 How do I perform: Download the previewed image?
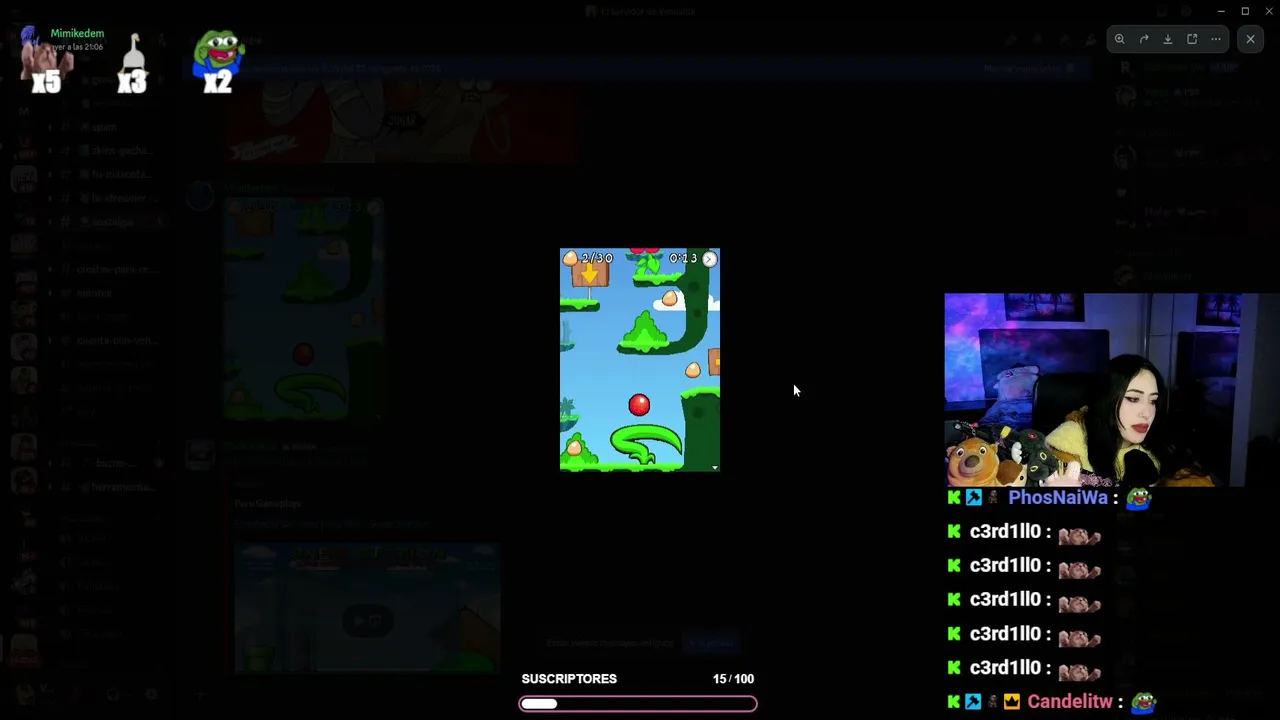1168,39
